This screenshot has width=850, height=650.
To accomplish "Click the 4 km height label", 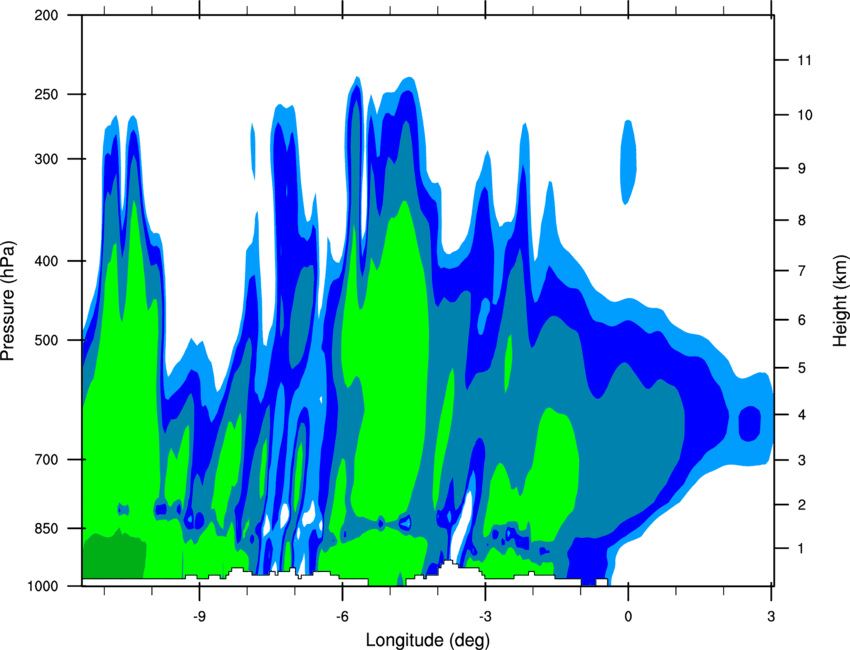I will (802, 415).
